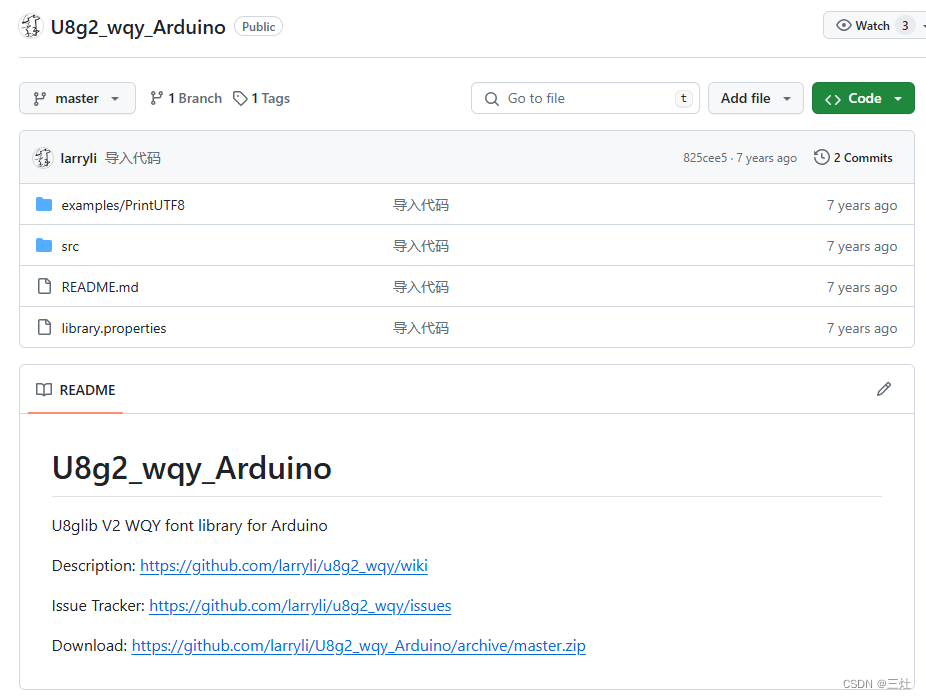View the 1 Branch list
The height and width of the screenshot is (699, 926).
(x=186, y=98)
